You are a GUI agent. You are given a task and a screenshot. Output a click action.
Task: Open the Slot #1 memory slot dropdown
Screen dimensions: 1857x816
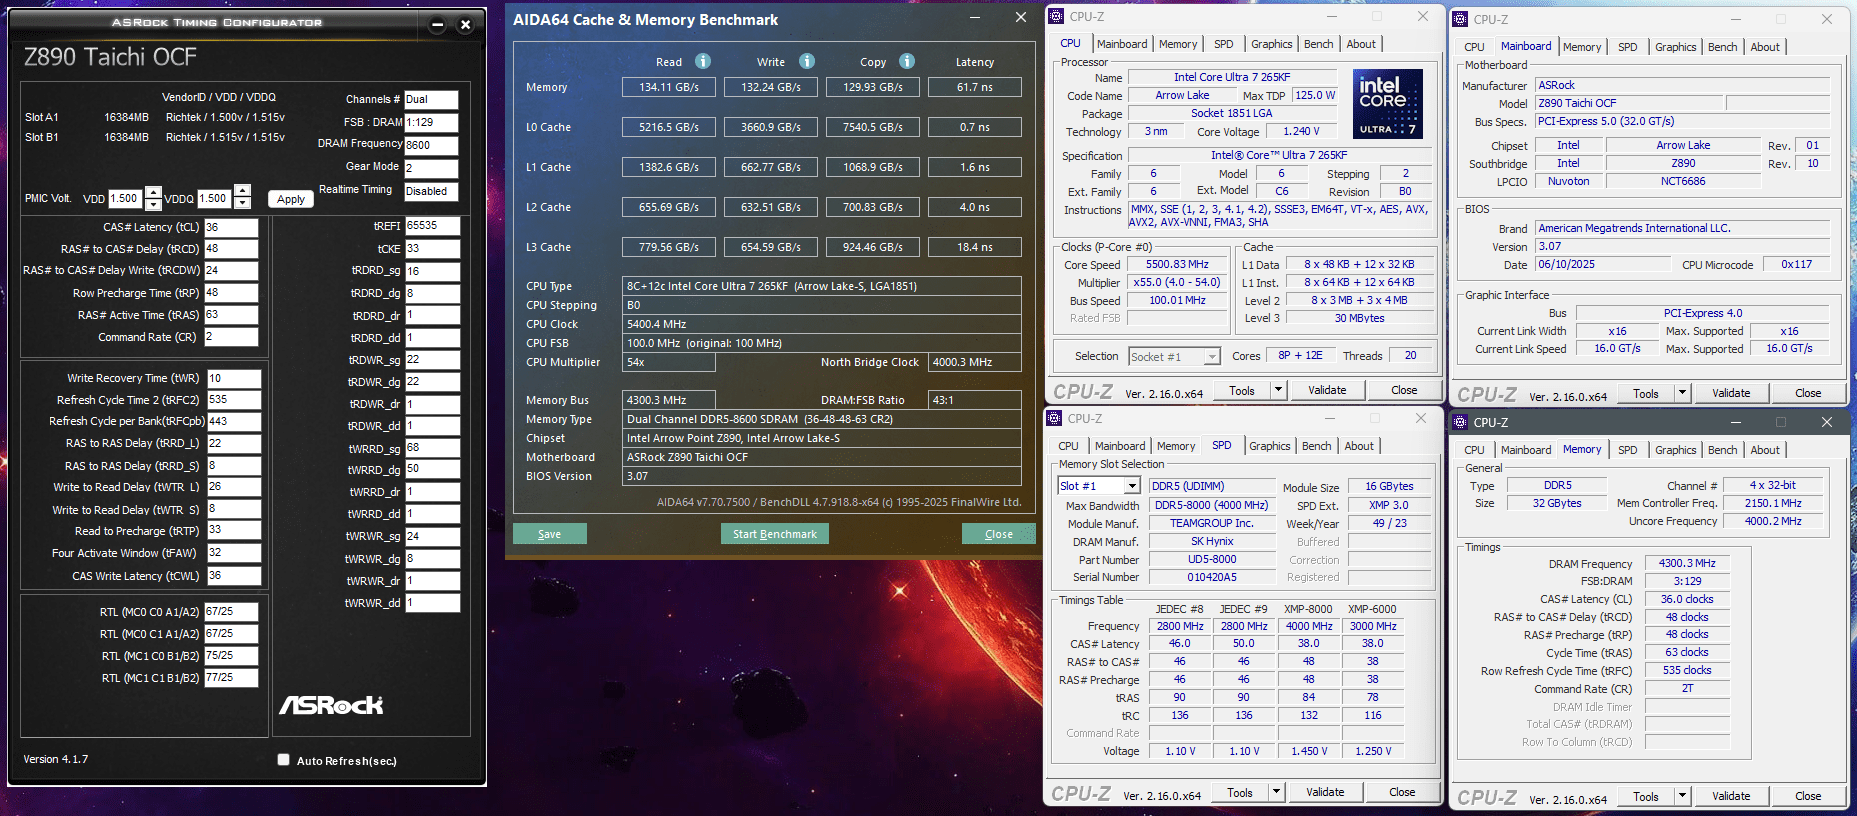pyautogui.click(x=1132, y=486)
